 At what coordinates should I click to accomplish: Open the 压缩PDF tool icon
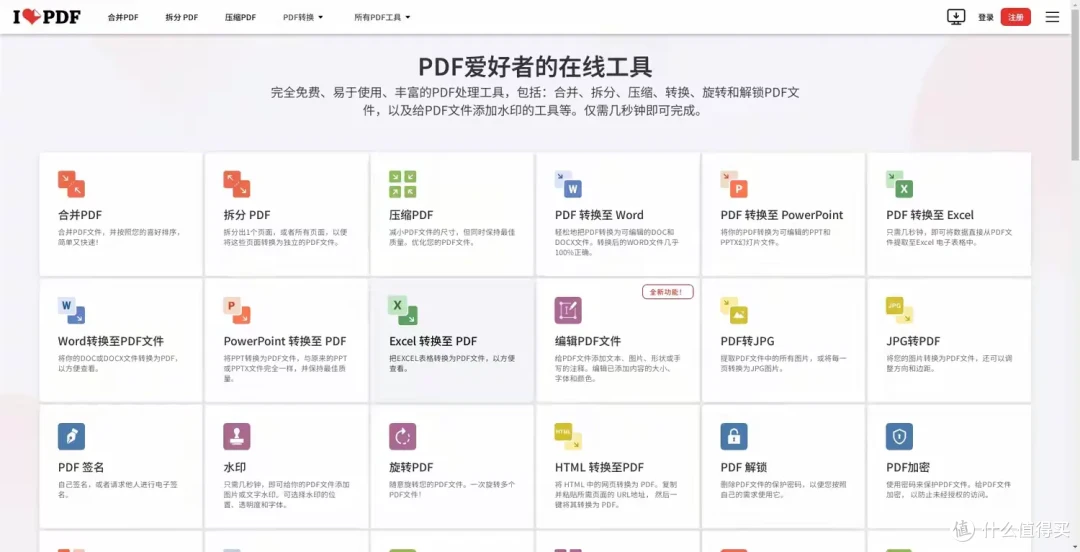[x=402, y=184]
